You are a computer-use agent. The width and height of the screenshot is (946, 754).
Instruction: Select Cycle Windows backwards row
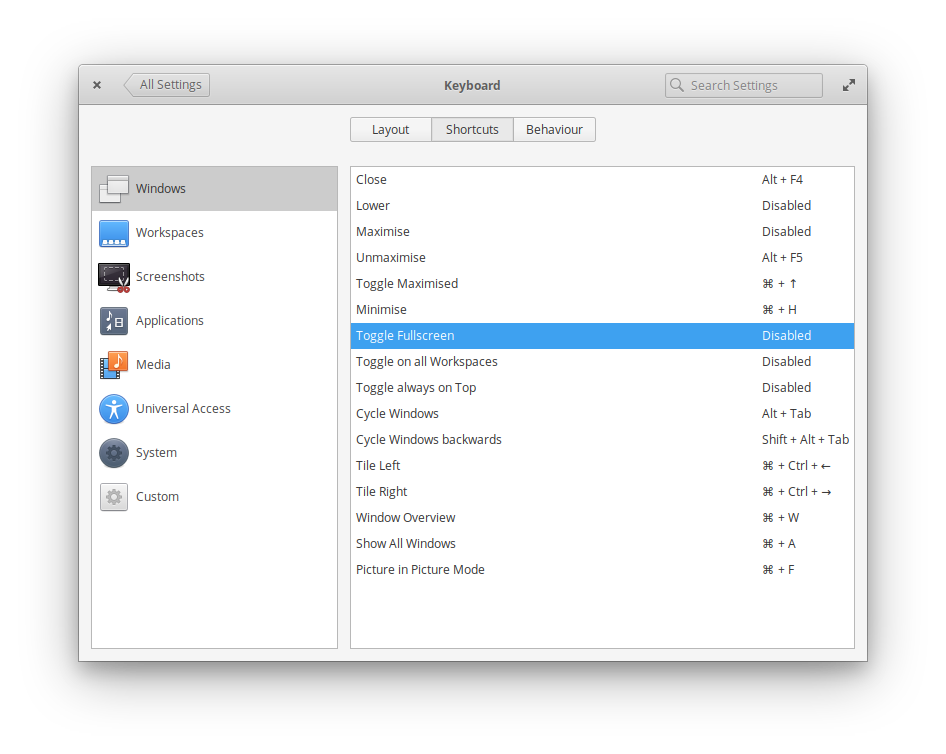(x=602, y=439)
